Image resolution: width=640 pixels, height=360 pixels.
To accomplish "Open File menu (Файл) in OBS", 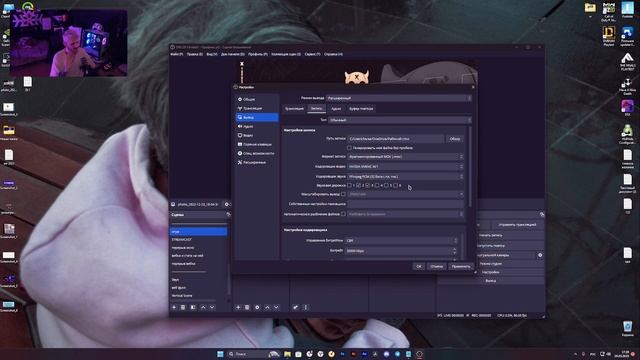I will click(177, 54).
